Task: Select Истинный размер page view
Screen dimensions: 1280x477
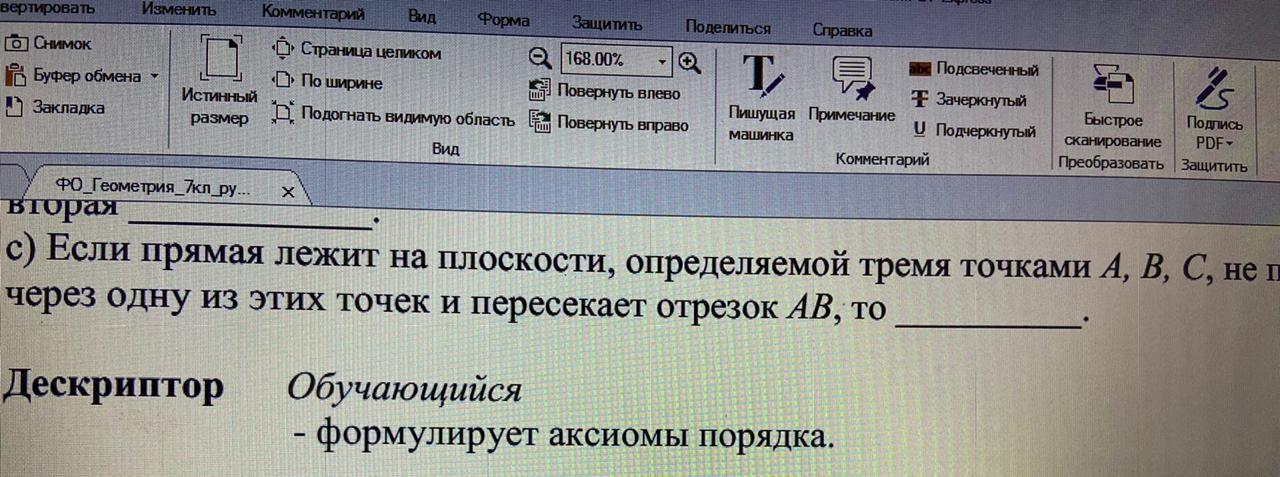Action: click(220, 84)
